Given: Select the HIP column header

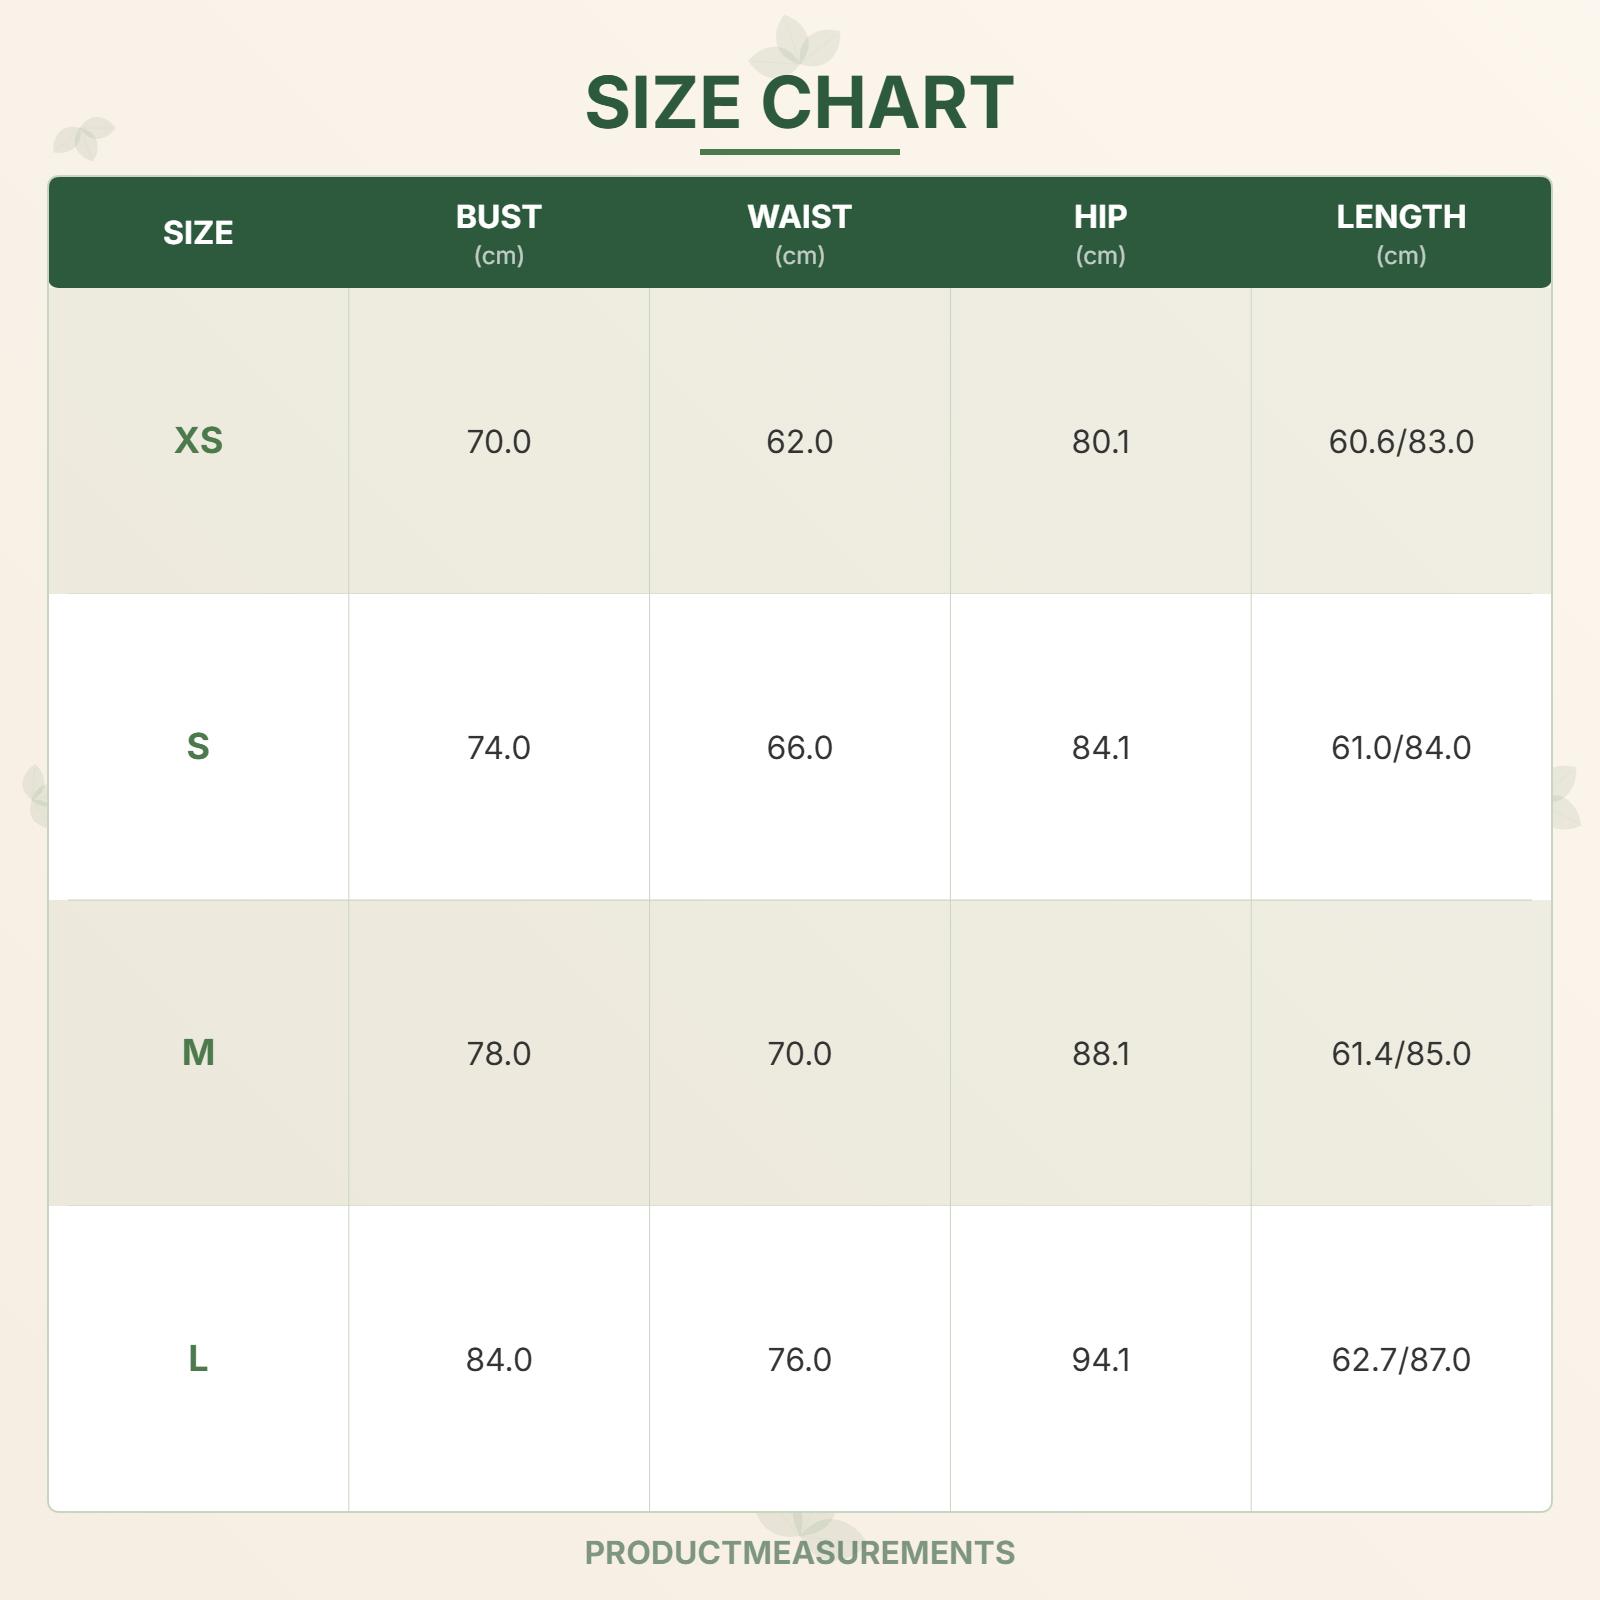Looking at the screenshot, I should tap(1100, 233).
